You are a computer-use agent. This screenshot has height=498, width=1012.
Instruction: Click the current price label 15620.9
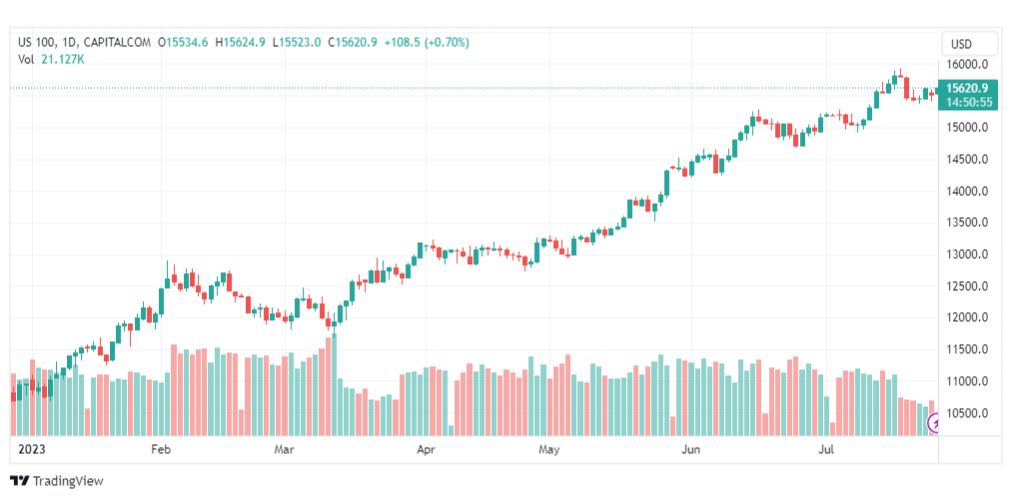point(968,88)
